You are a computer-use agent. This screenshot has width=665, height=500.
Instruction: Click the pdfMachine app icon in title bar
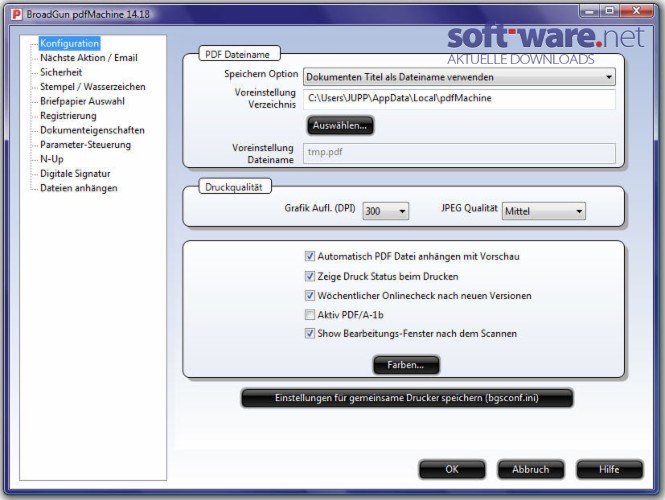point(16,14)
